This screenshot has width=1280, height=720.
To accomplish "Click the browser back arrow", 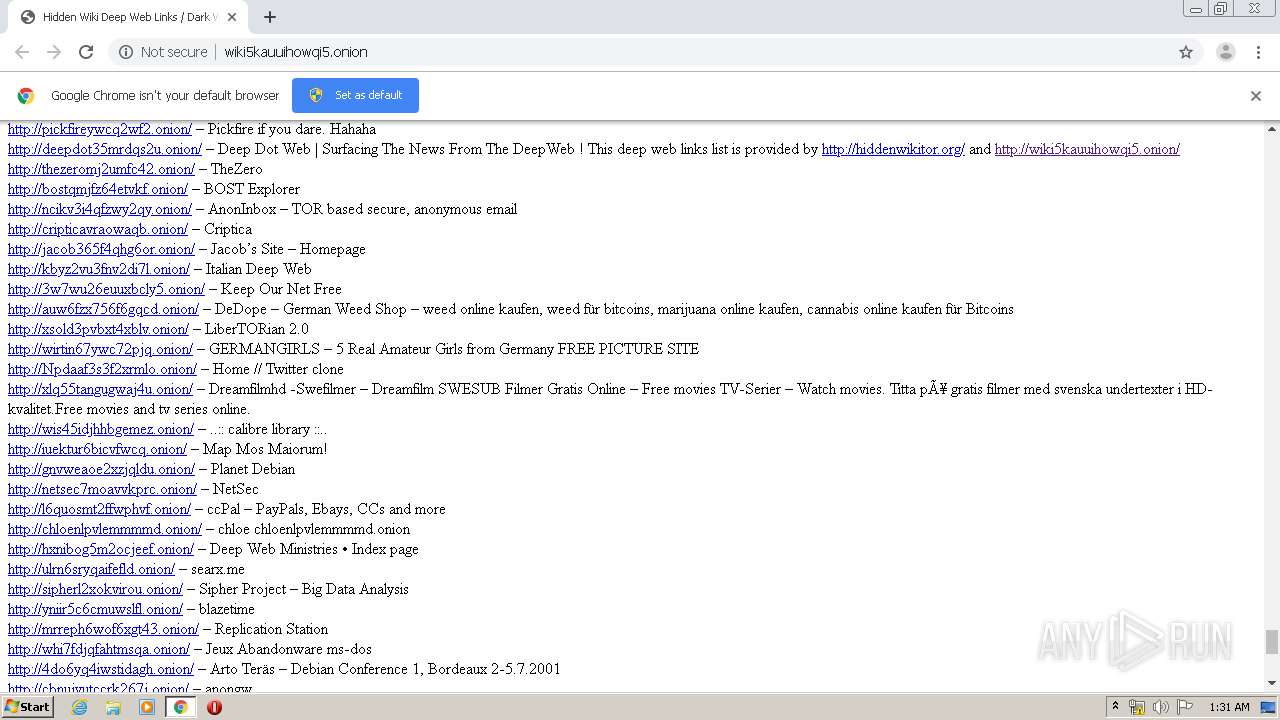I will click(22, 52).
